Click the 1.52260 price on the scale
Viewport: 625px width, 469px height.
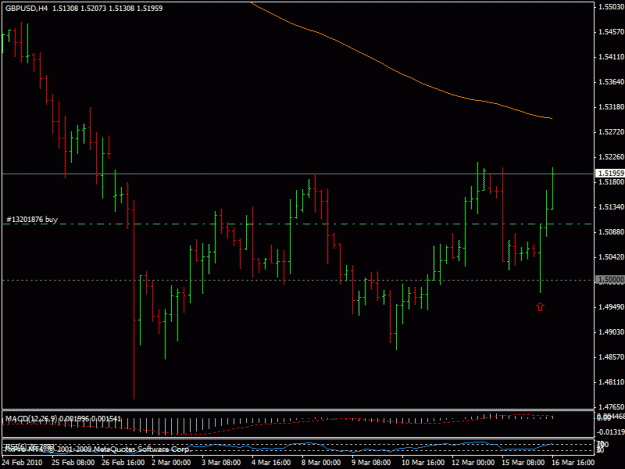pyautogui.click(x=611, y=157)
